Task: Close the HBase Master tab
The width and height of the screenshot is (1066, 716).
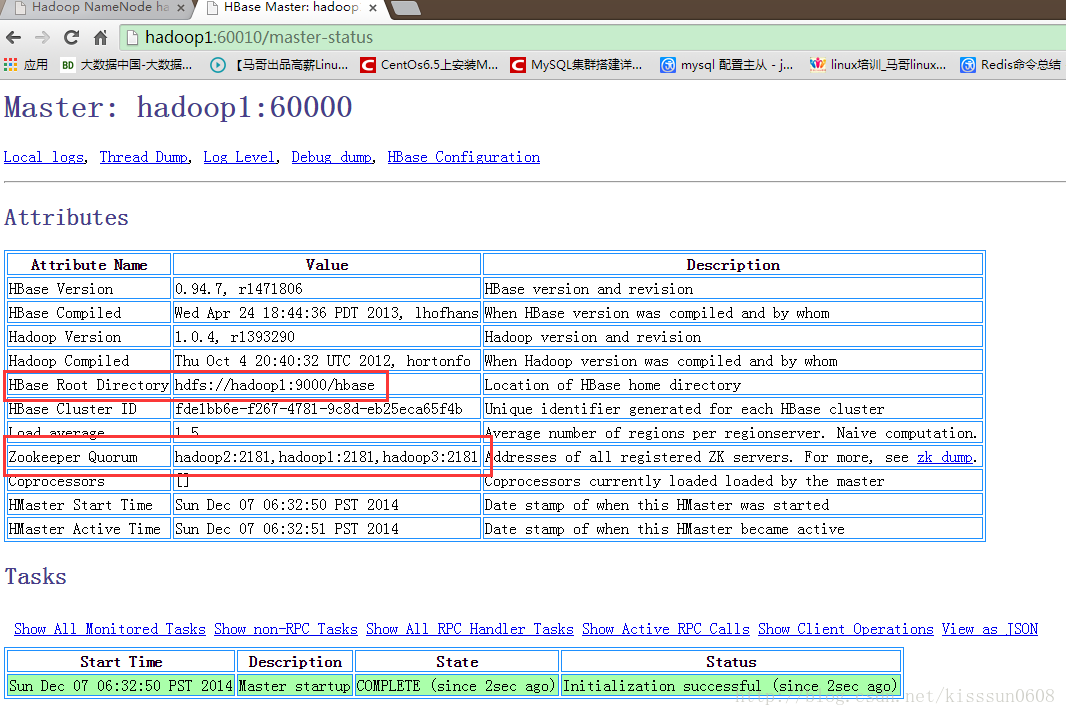Action: point(373,8)
